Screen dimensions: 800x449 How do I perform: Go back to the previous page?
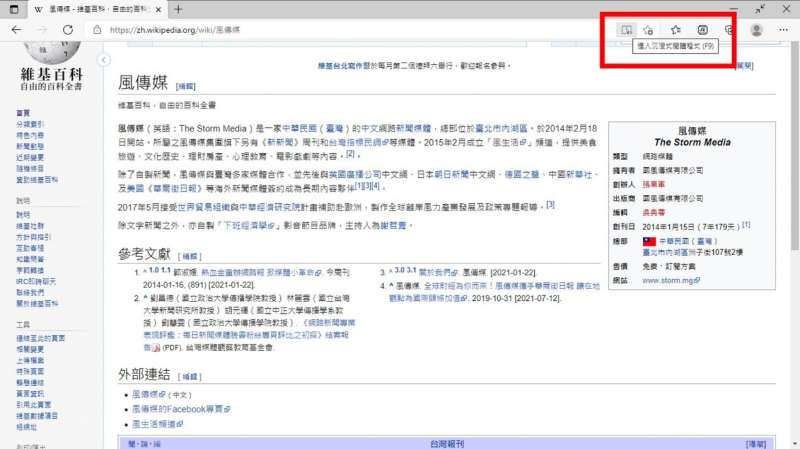[16, 30]
